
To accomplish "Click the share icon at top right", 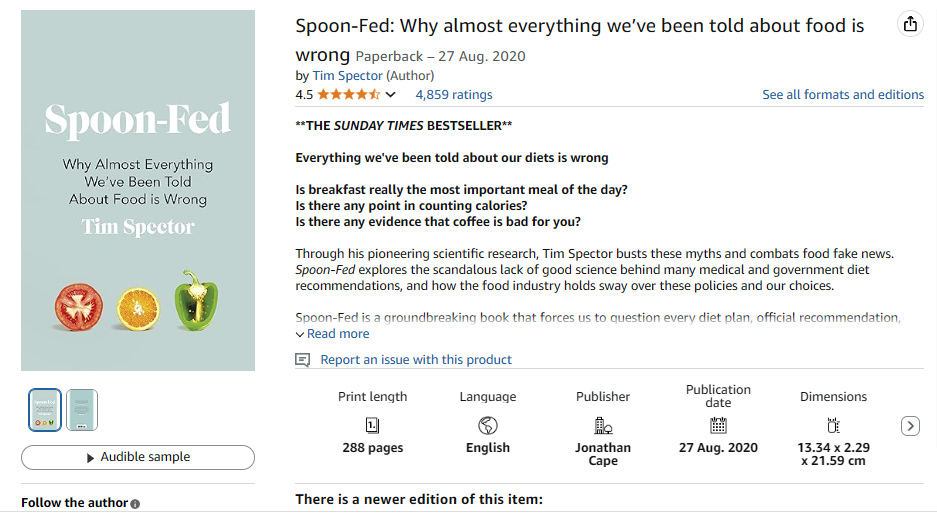I will [x=910, y=25].
